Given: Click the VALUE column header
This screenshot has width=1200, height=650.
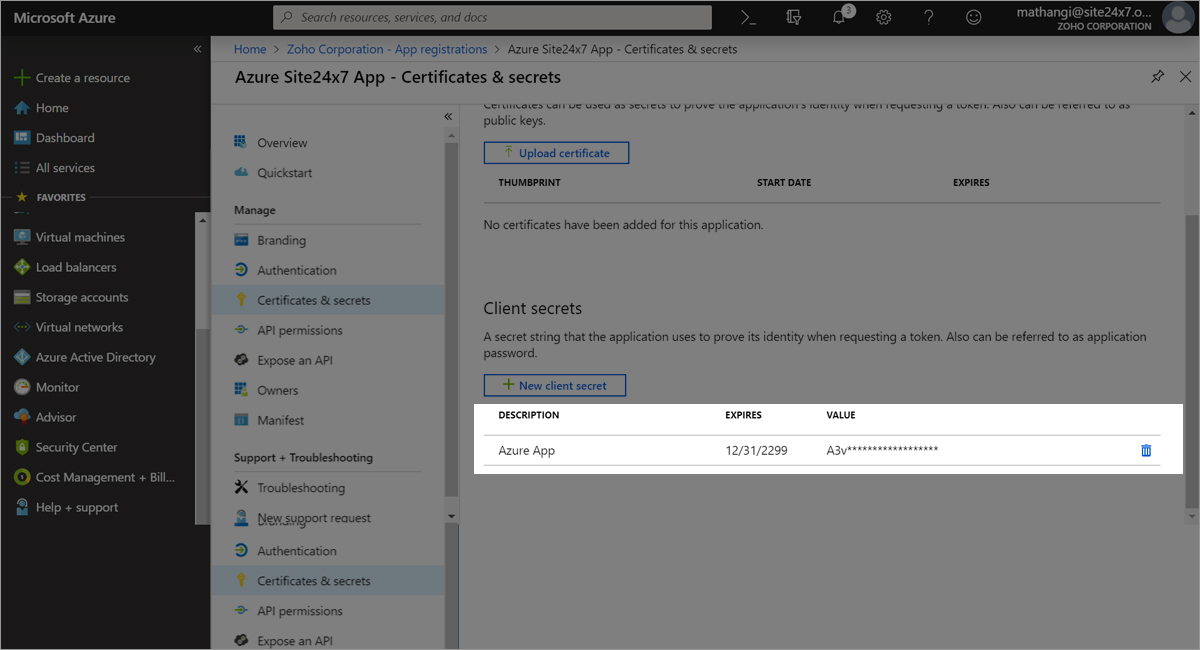Looking at the screenshot, I should pyautogui.click(x=841, y=415).
